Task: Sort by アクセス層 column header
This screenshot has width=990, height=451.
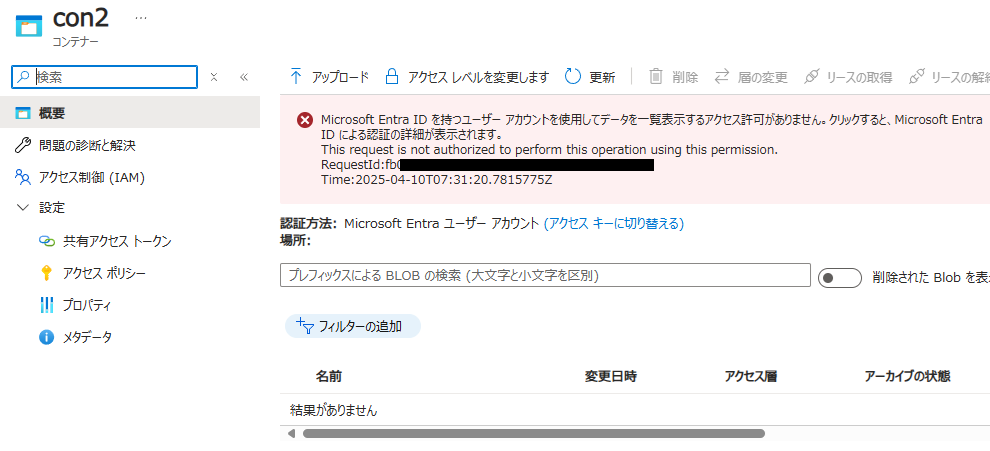Action: [x=751, y=376]
